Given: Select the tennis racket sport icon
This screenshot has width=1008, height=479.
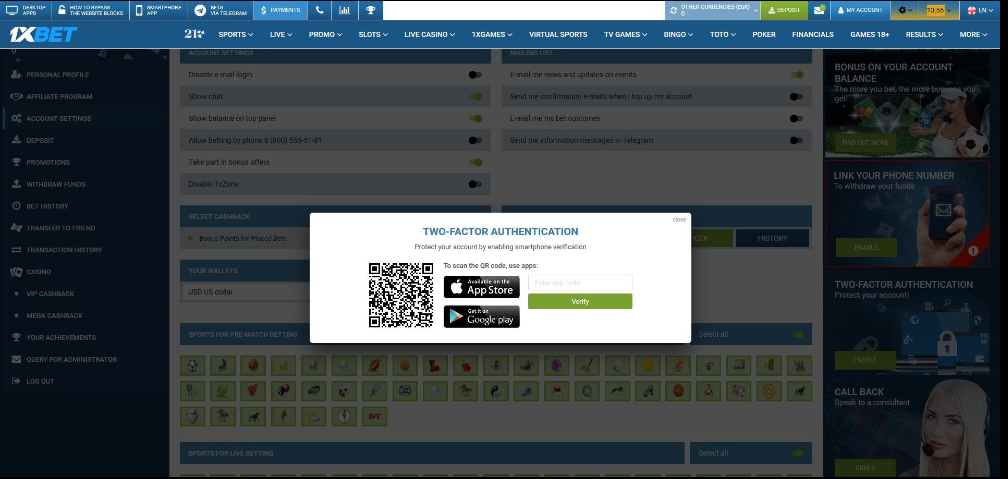Looking at the screenshot, I should (x=374, y=391).
